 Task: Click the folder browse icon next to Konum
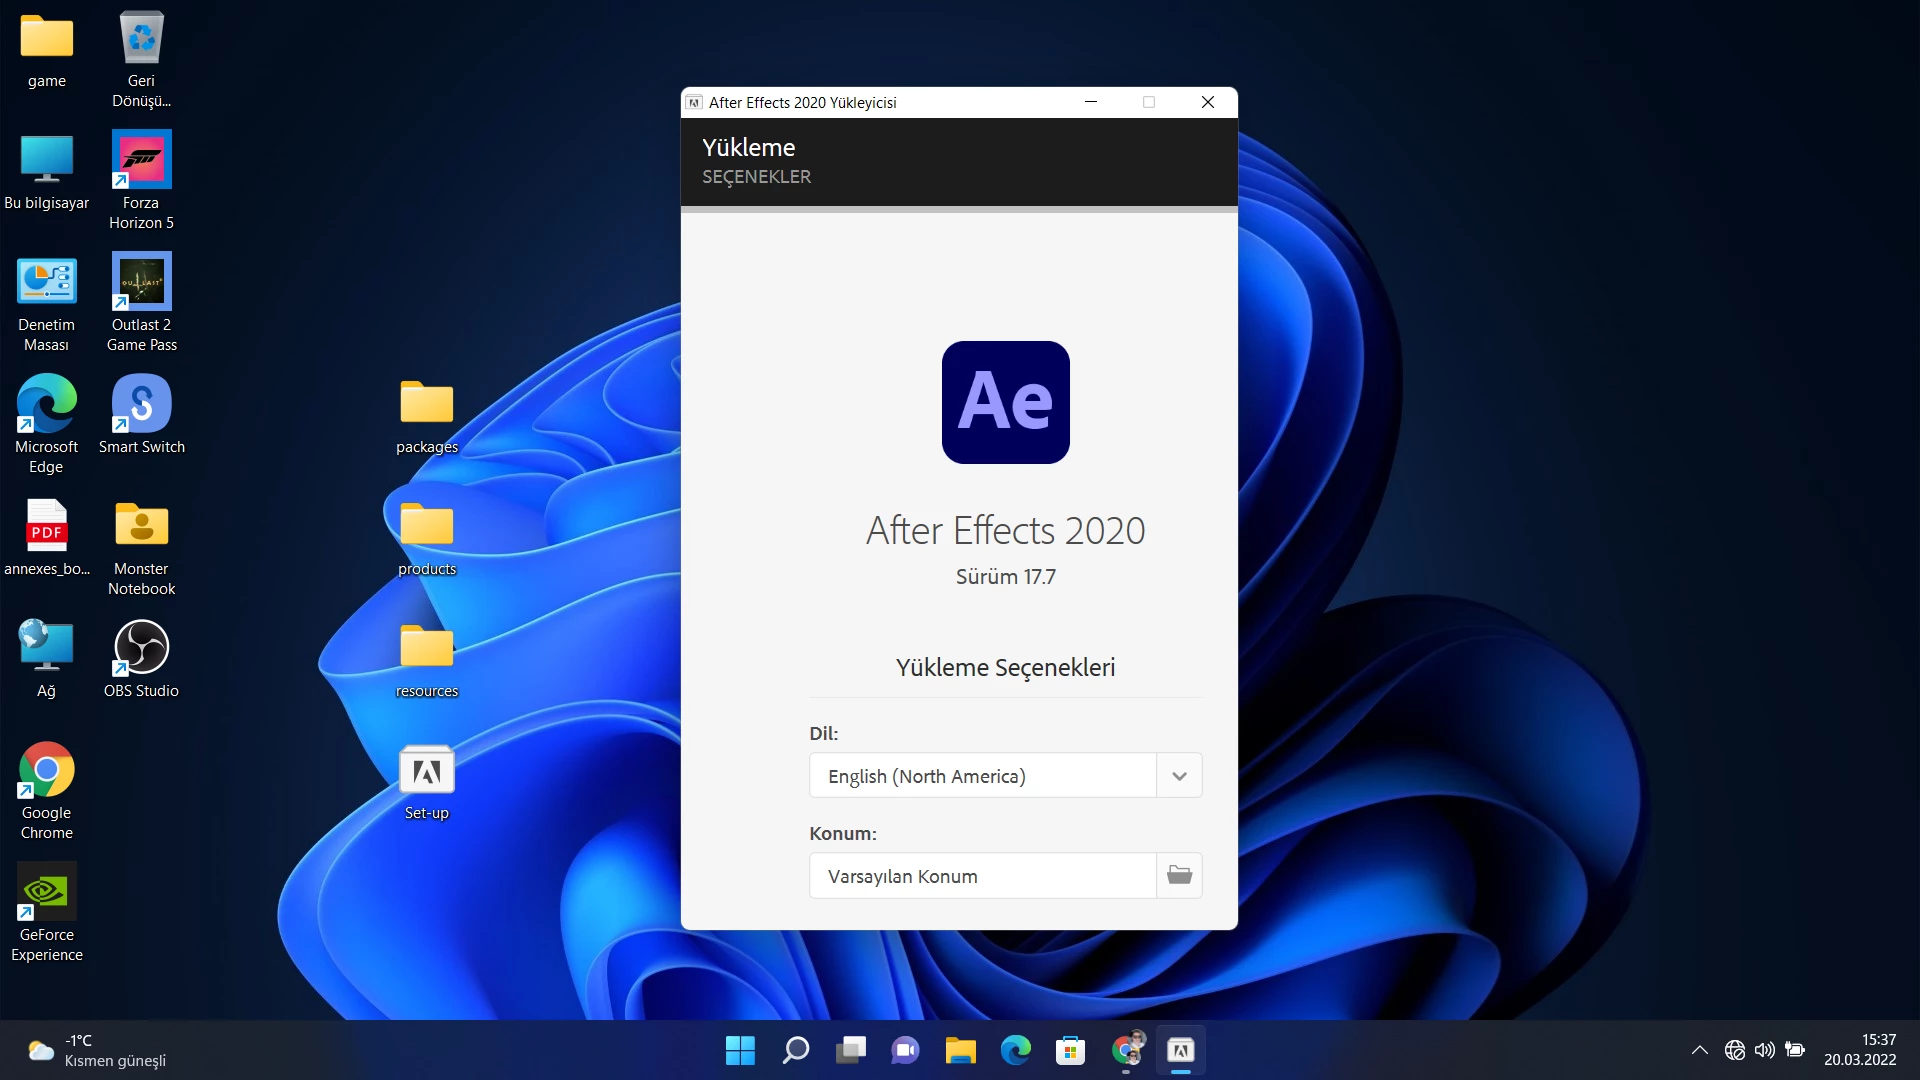tap(1179, 875)
